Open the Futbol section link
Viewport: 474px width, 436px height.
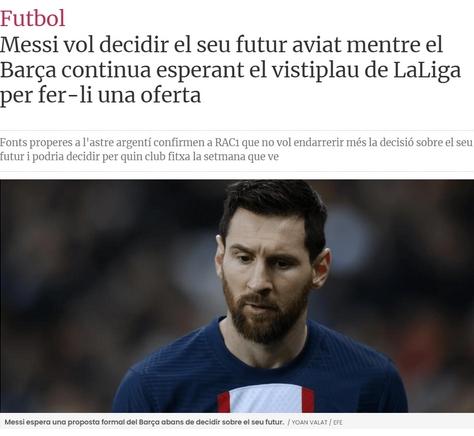(33, 18)
